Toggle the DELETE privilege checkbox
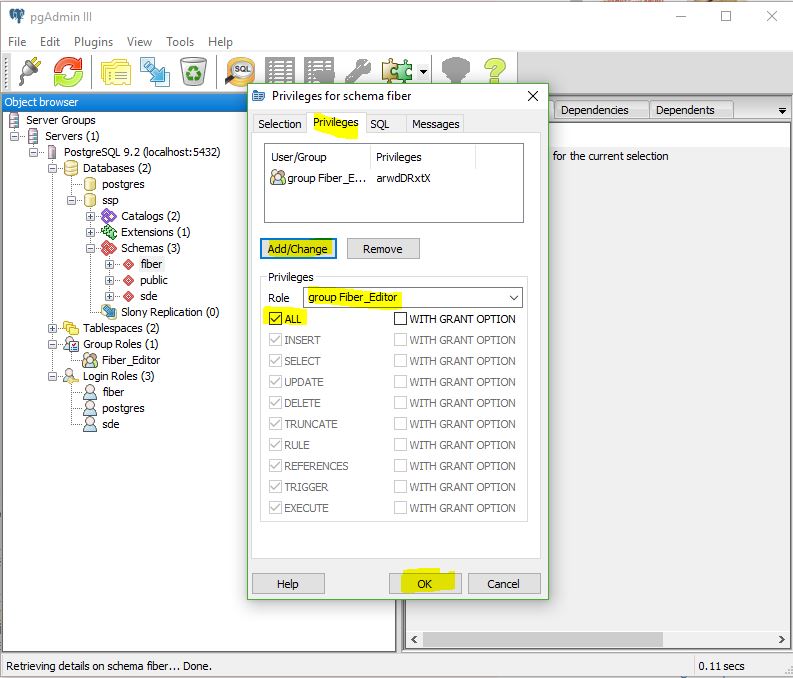The image size is (793, 678). [275, 403]
